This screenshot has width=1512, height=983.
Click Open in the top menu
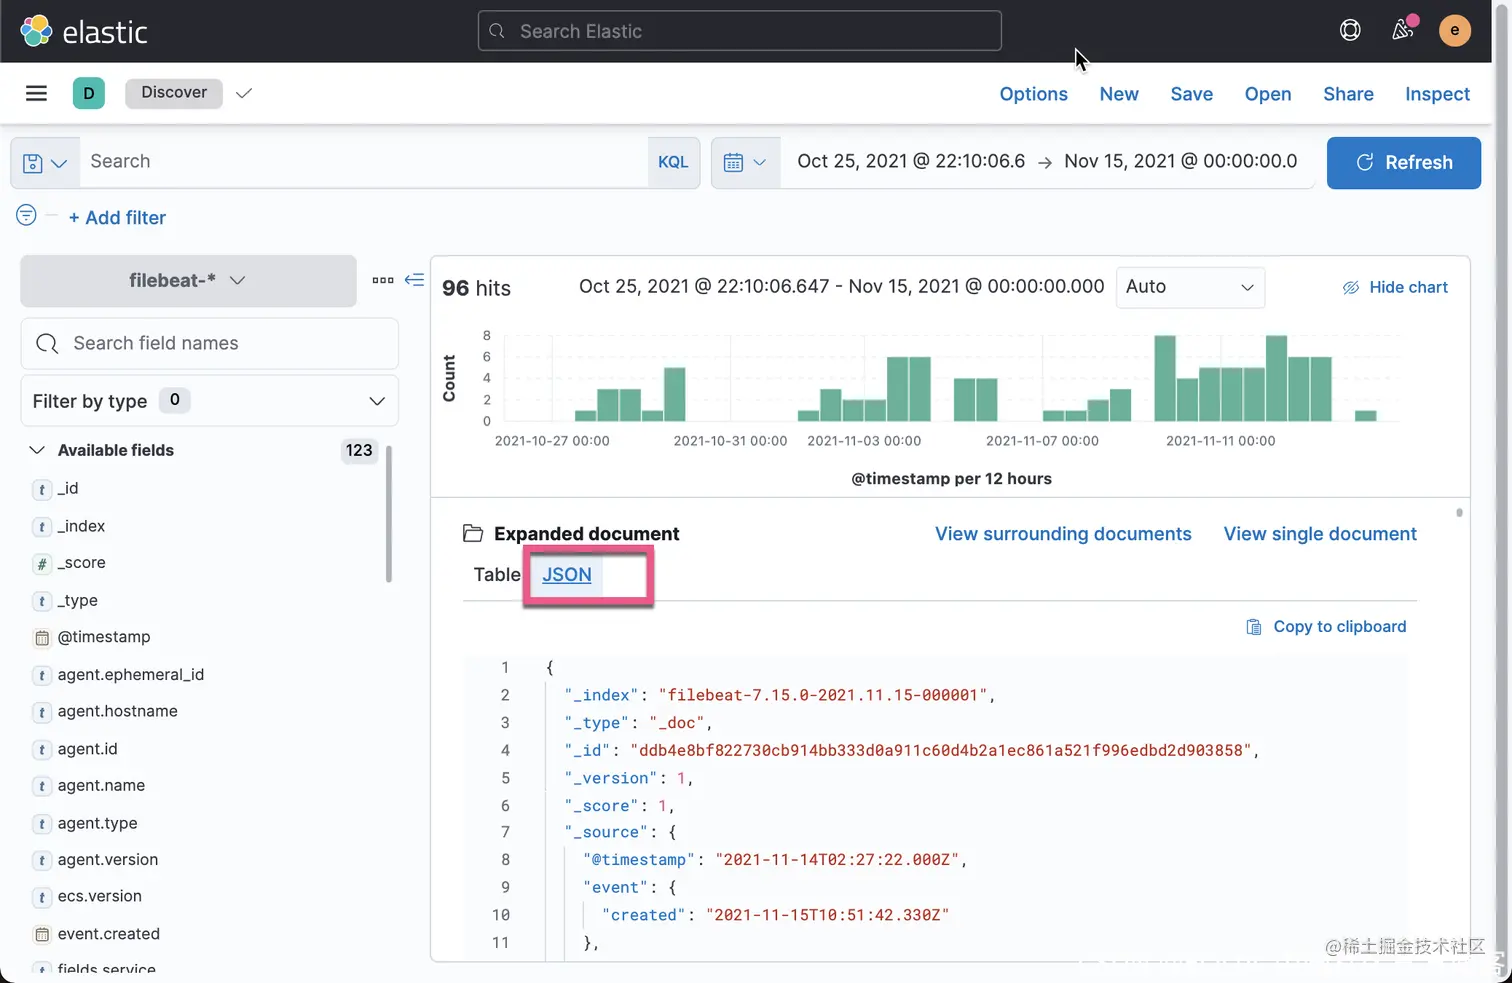pos(1268,94)
